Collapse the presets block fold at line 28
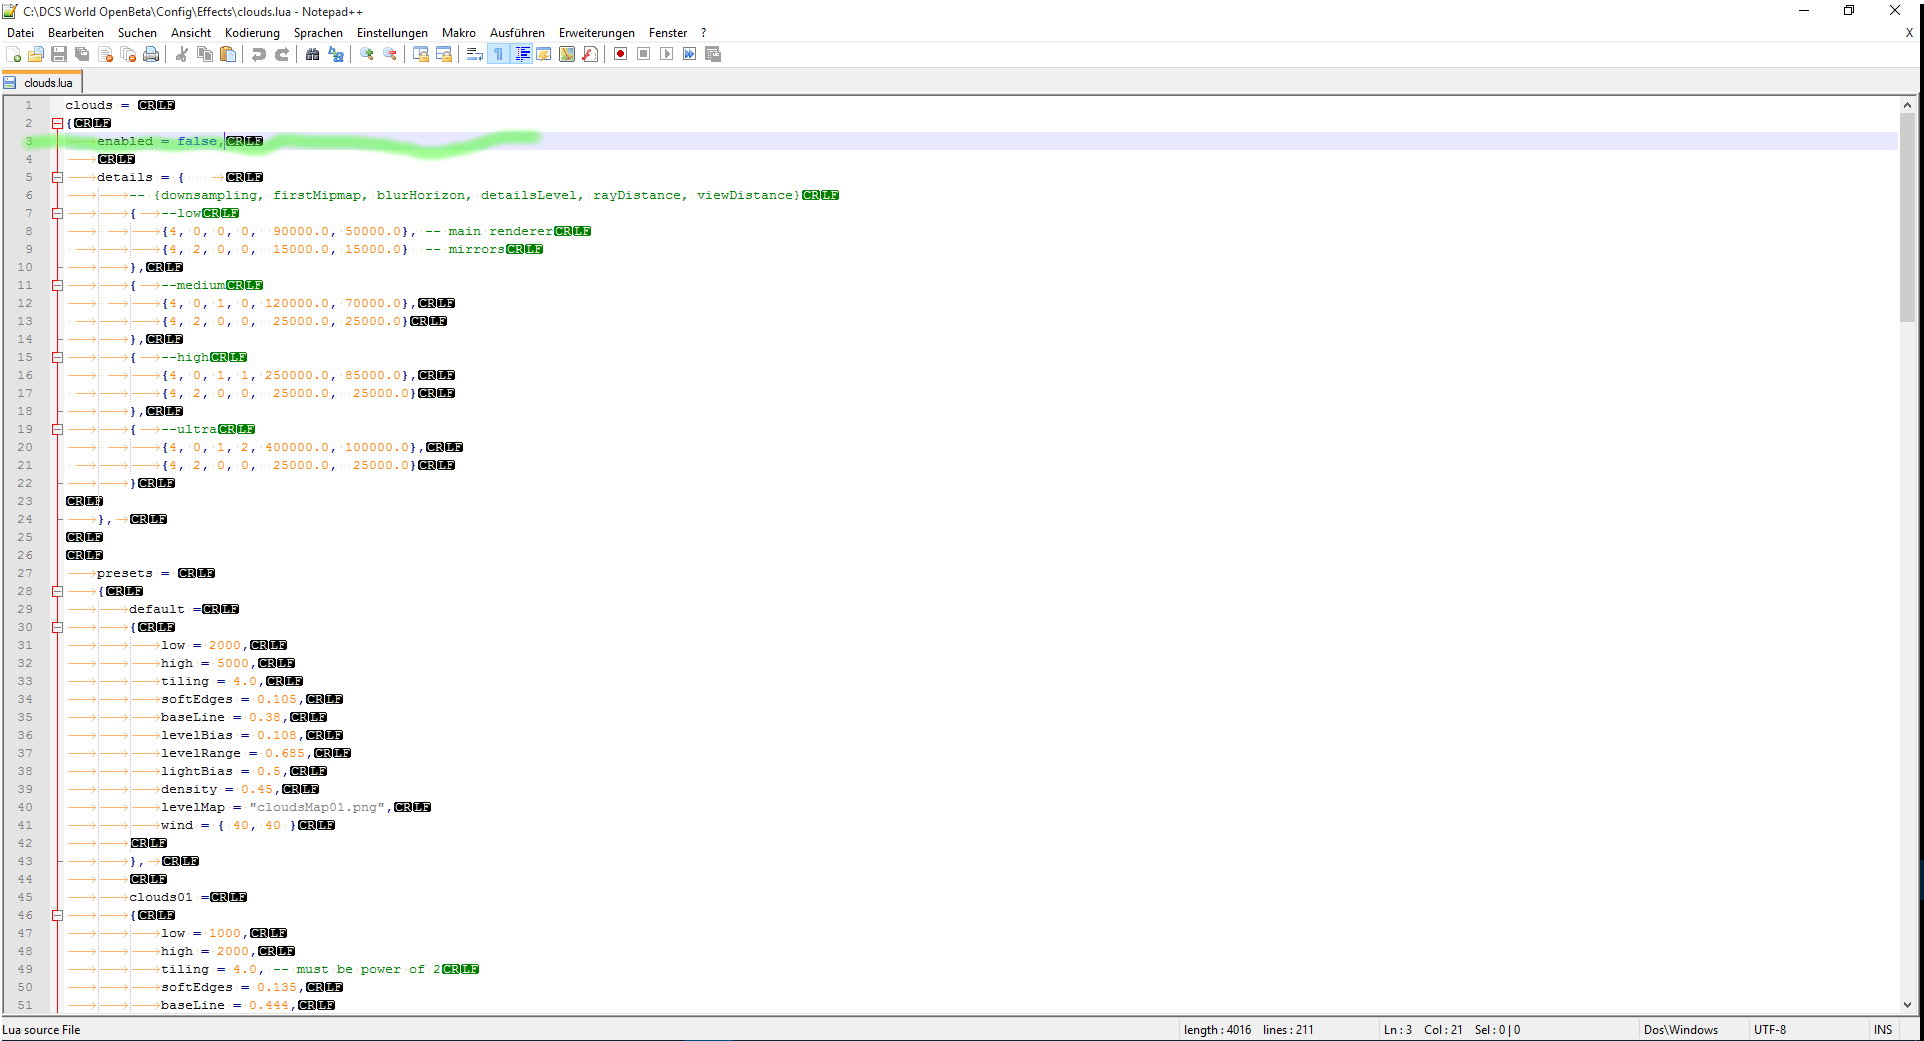1924x1041 pixels. pos(58,591)
